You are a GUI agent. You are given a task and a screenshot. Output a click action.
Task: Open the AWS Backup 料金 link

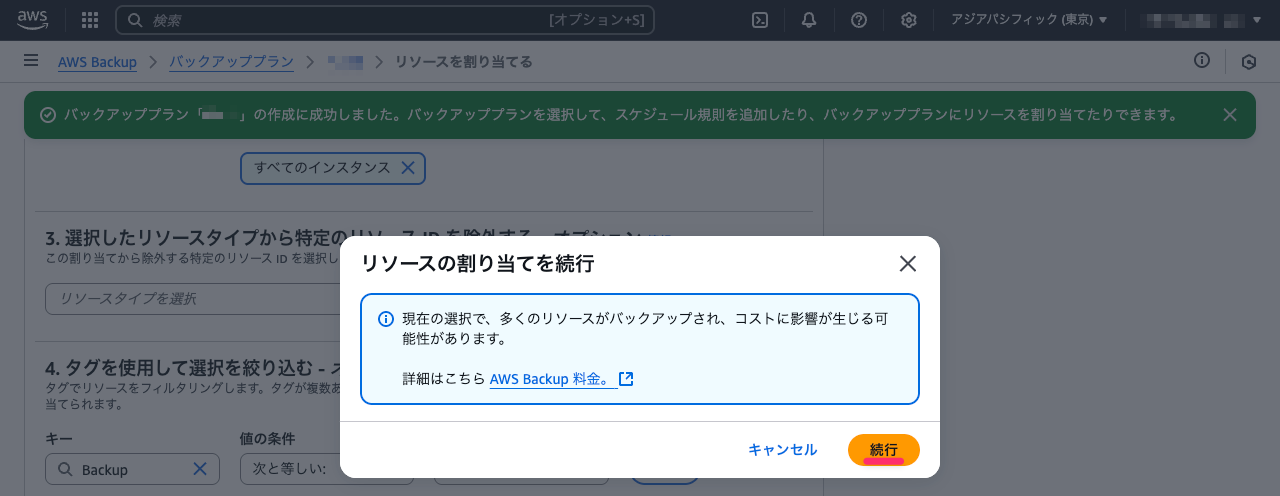click(x=553, y=379)
